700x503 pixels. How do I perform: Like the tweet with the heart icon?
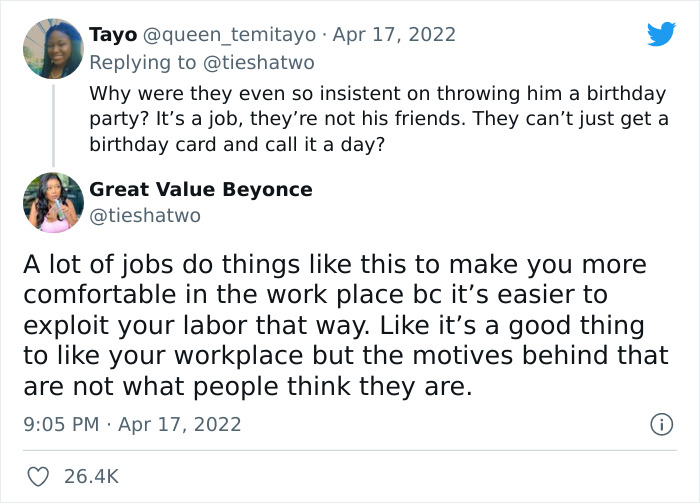tap(37, 476)
